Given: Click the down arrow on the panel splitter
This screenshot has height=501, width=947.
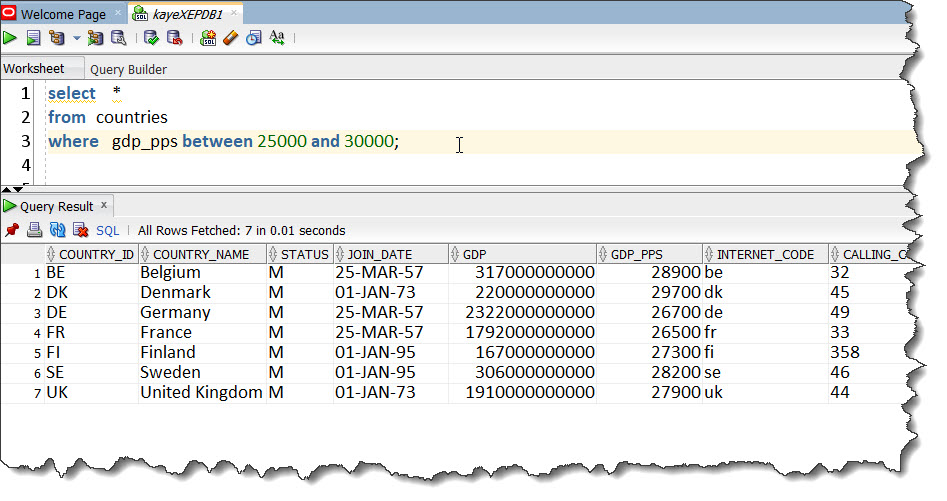Looking at the screenshot, I should [18, 190].
